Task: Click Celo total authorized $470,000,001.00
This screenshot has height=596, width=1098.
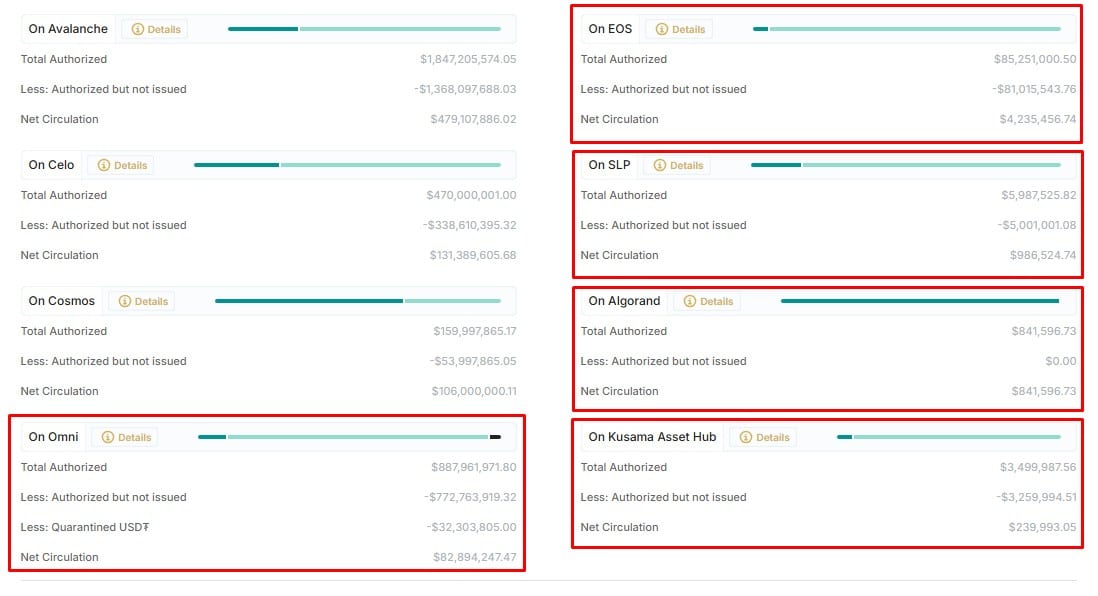Action: 471,195
